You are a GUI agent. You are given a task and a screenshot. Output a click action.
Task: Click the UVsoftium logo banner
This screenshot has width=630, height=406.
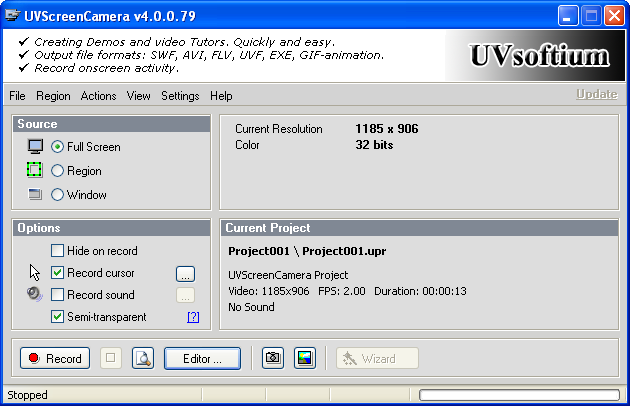pyautogui.click(x=535, y=55)
